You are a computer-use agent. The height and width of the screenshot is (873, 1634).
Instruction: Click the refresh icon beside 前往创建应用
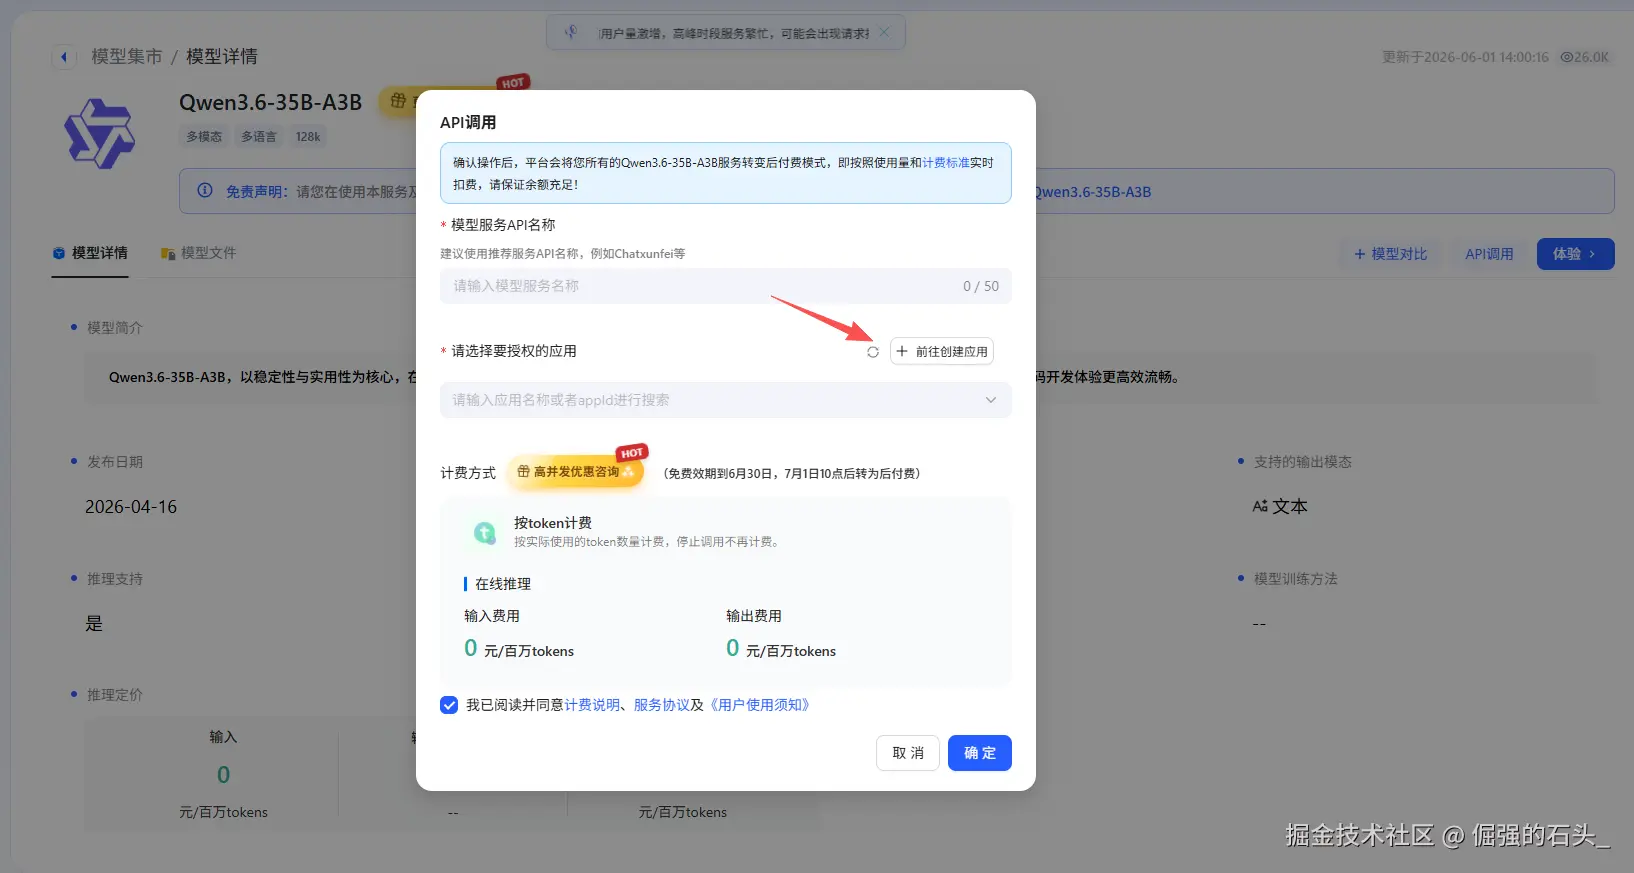tap(873, 352)
